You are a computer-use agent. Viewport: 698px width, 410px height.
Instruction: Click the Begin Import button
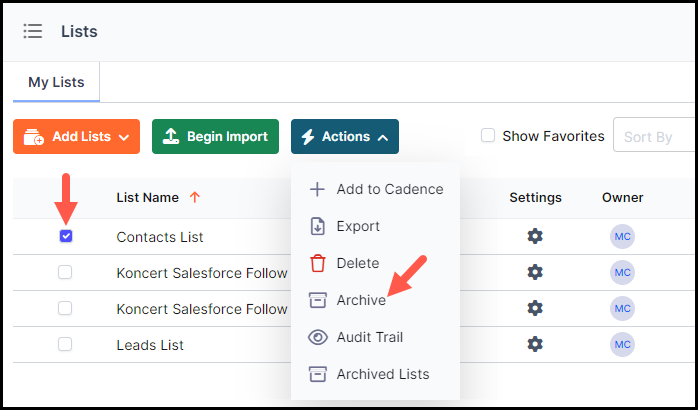tap(215, 136)
